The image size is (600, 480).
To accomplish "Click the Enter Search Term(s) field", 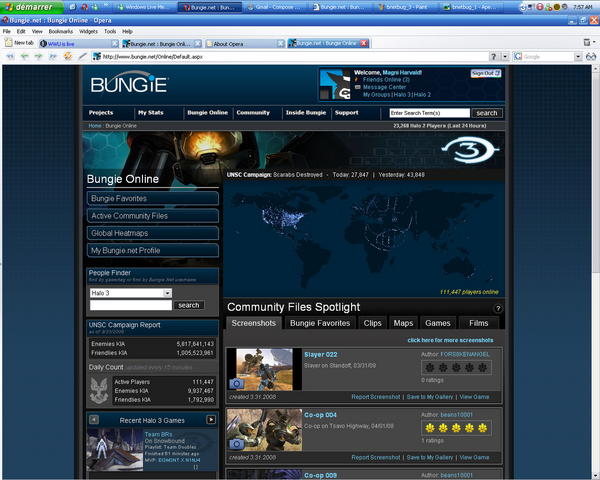I will pyautogui.click(x=429, y=113).
